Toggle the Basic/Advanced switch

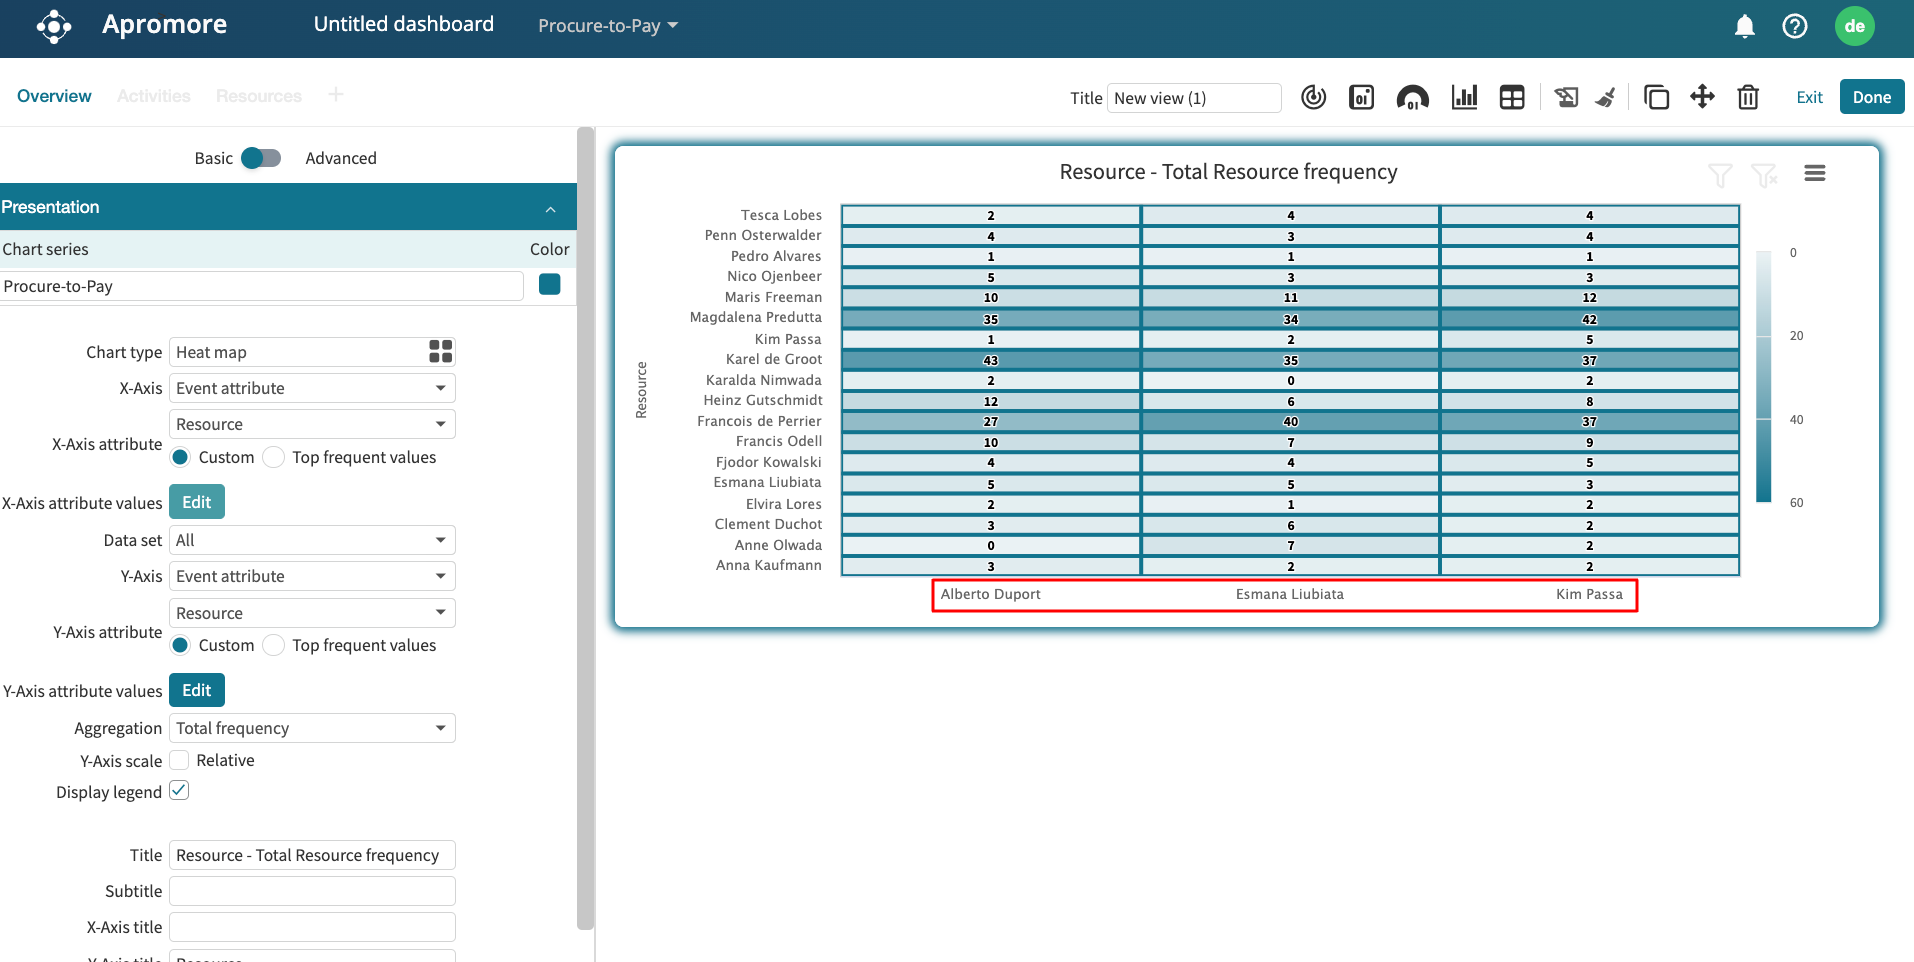pyautogui.click(x=261, y=158)
